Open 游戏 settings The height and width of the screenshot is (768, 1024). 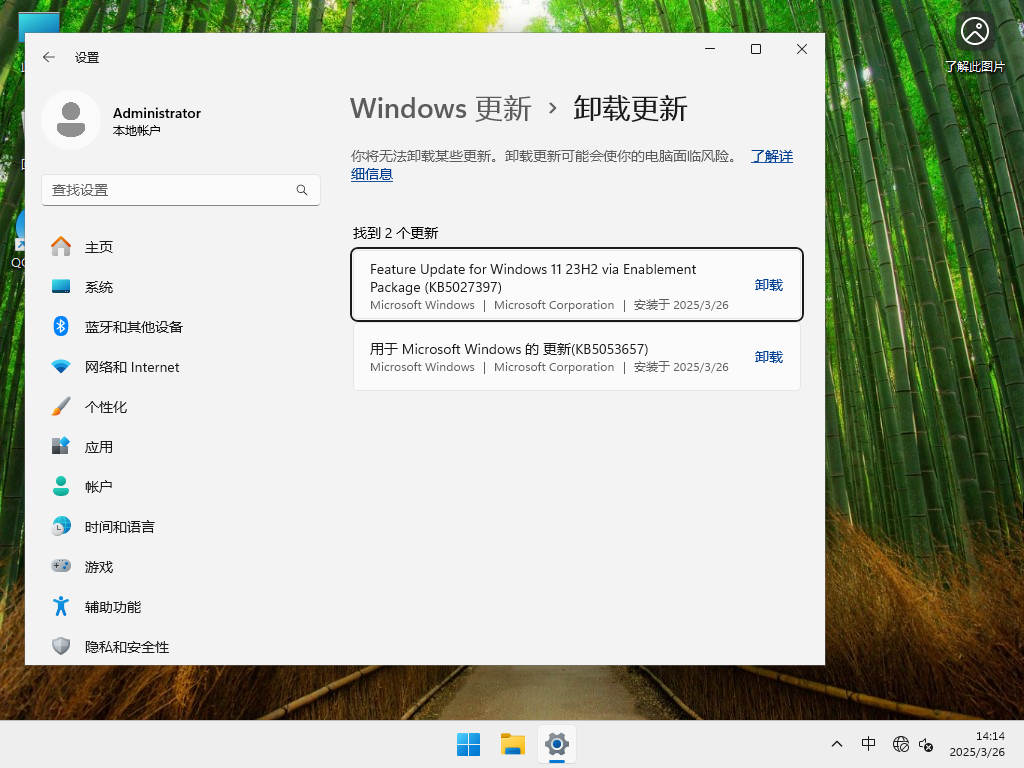pyautogui.click(x=97, y=566)
